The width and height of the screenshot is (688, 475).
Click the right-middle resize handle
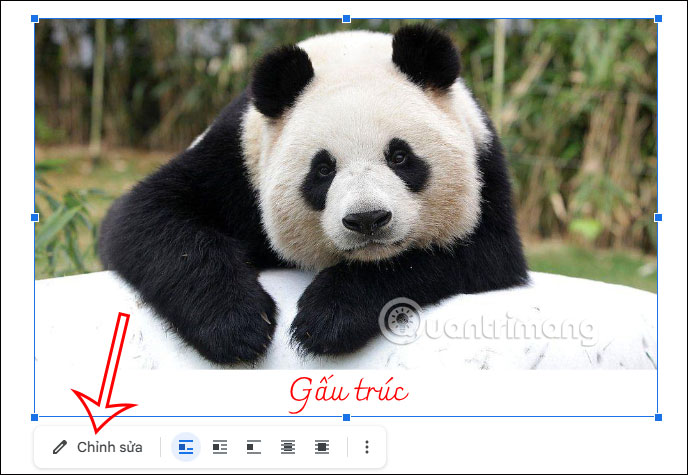click(658, 218)
